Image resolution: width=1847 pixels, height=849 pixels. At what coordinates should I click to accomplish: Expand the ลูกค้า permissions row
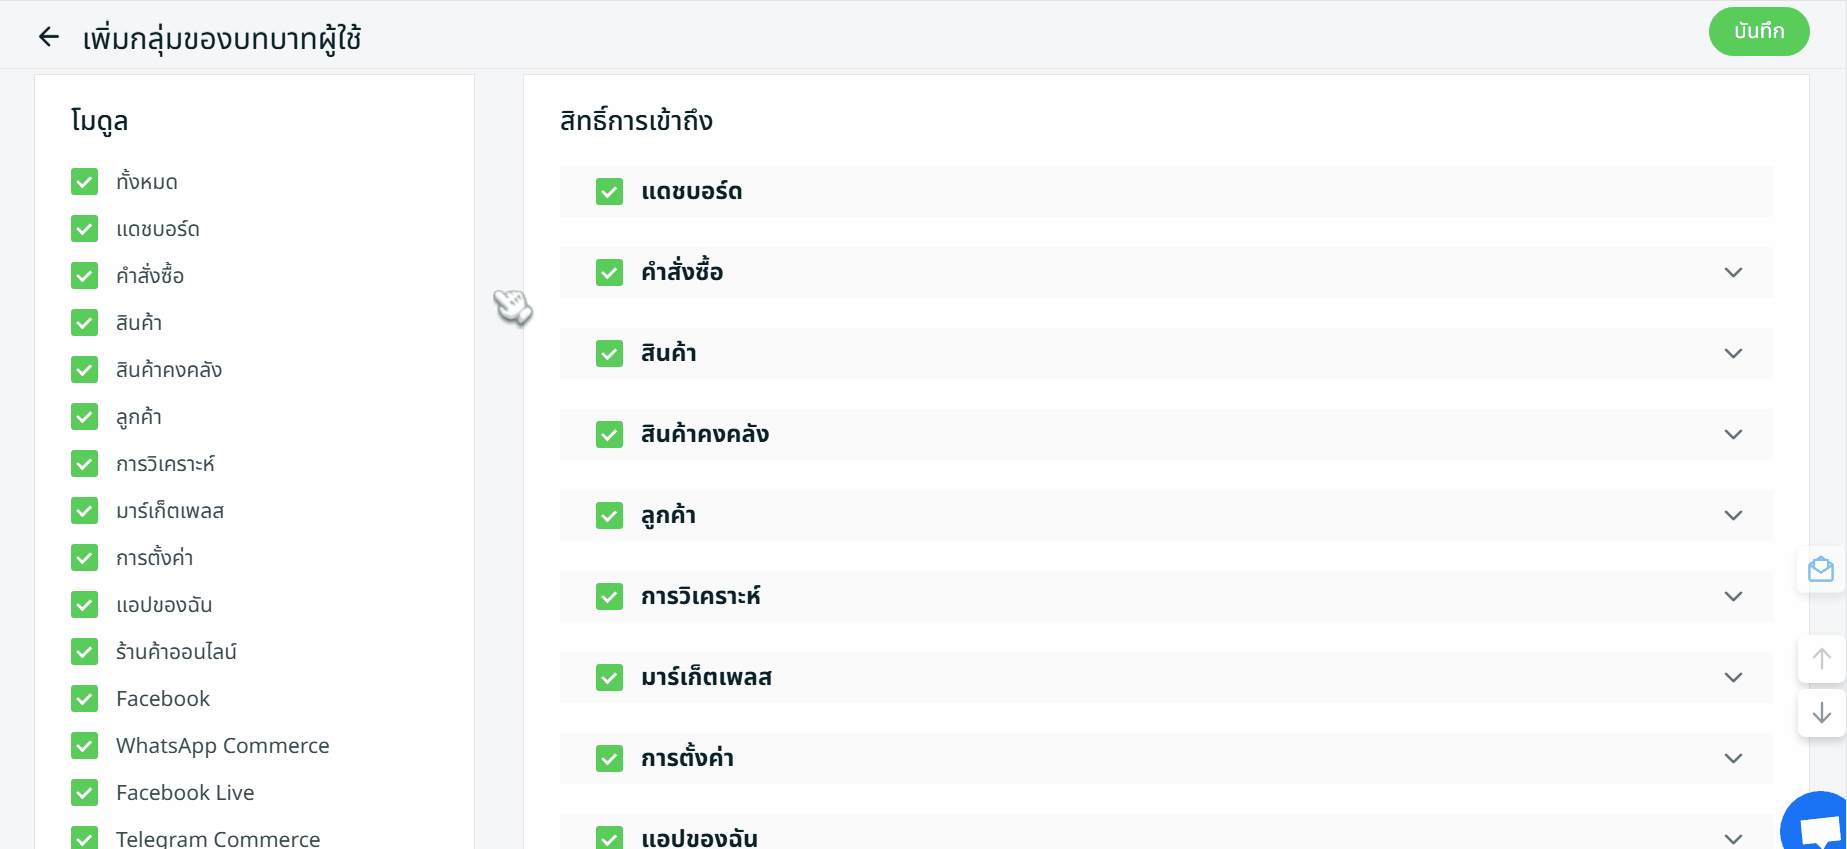click(x=1733, y=516)
